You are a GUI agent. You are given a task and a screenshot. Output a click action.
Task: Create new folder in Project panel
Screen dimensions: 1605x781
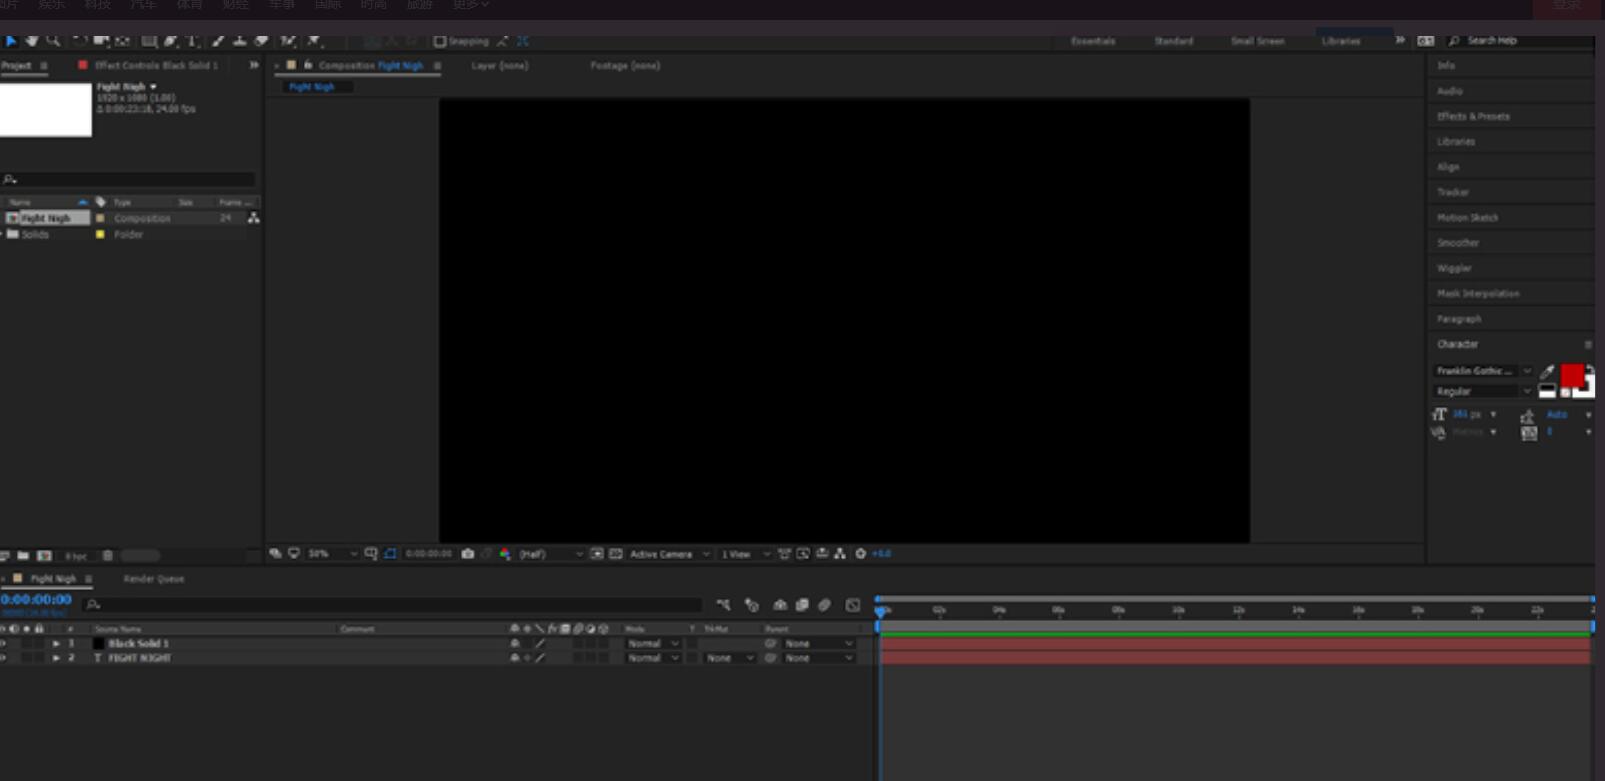pos(23,556)
